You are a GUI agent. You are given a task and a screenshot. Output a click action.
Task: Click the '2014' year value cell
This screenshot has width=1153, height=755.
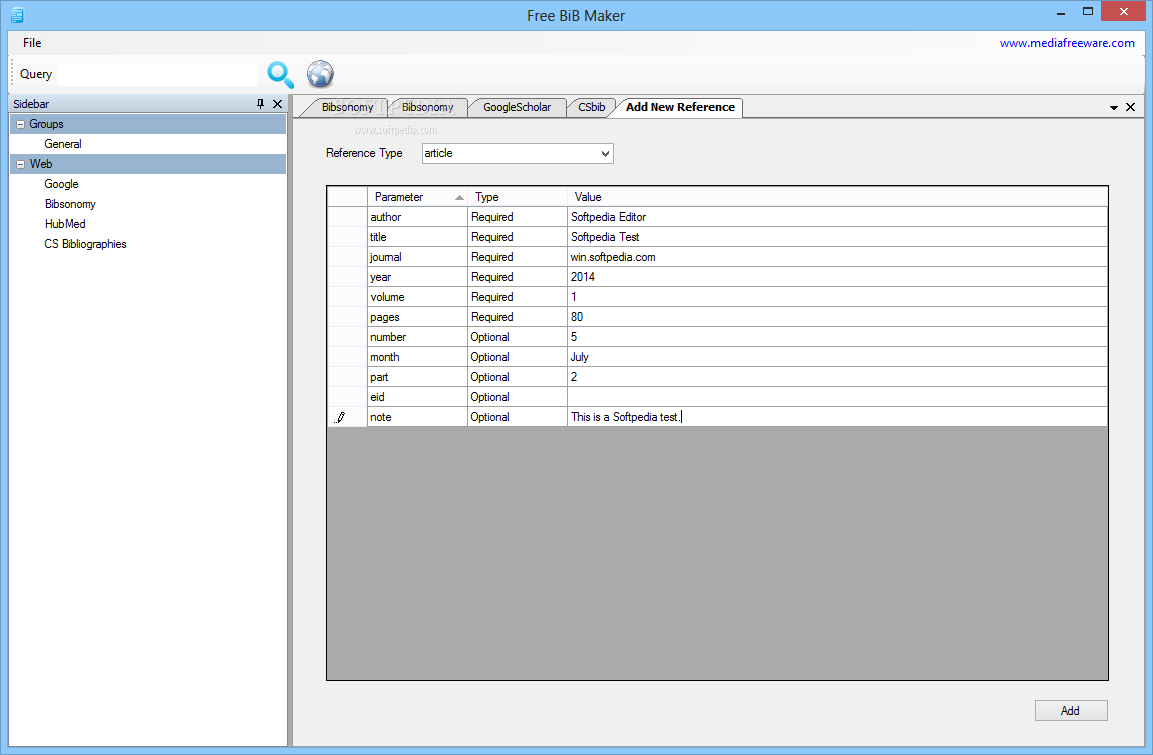click(838, 277)
